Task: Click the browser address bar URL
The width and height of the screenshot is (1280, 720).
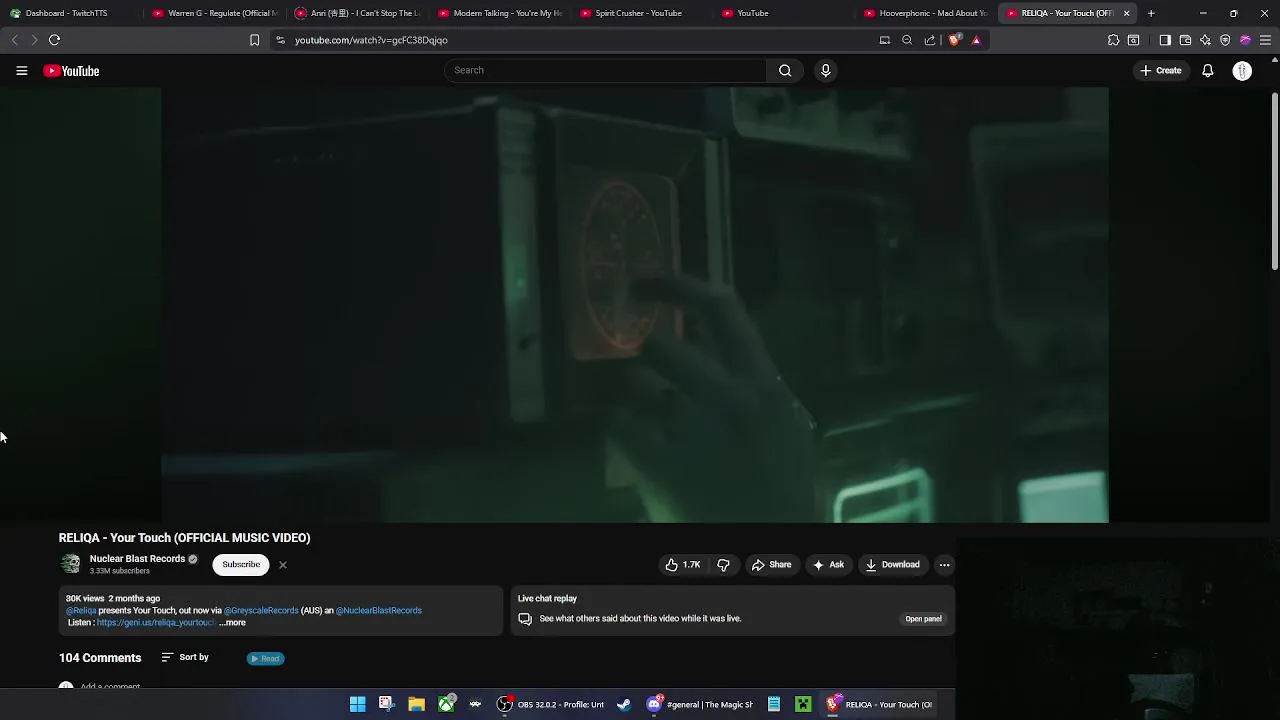Action: tap(371, 40)
